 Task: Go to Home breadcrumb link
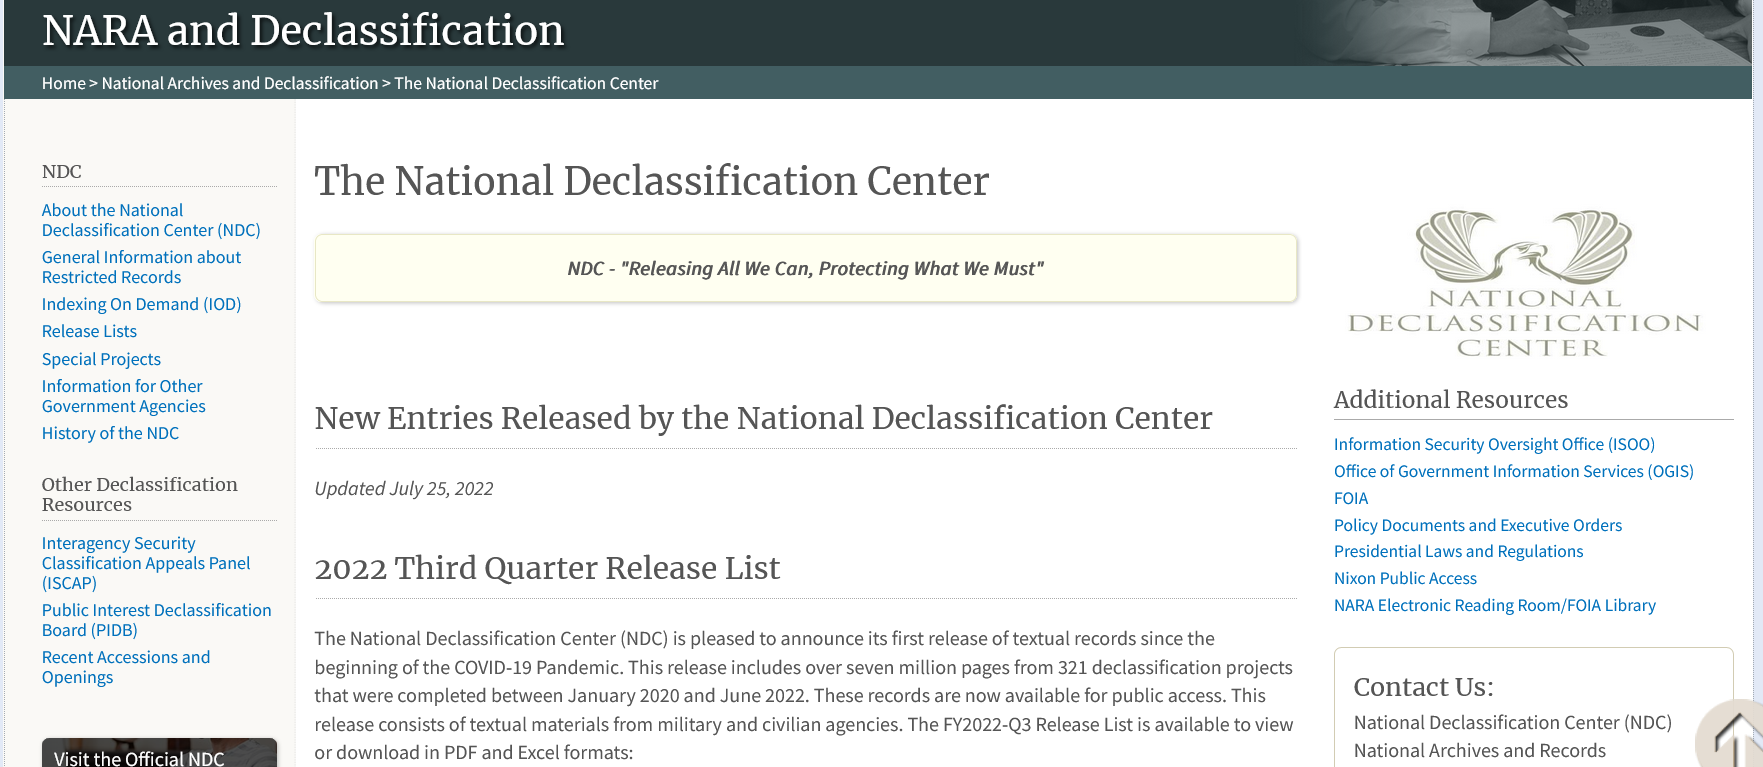coord(64,83)
